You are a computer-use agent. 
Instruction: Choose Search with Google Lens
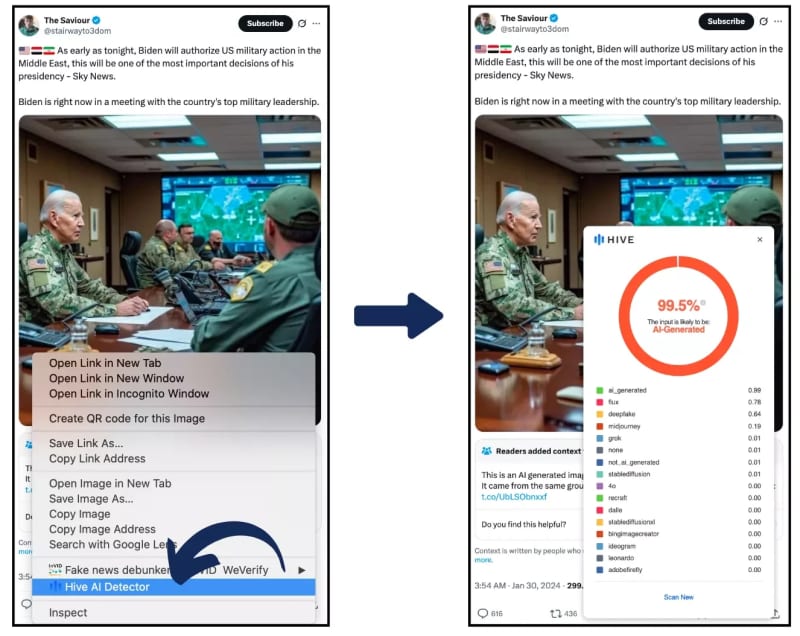pos(112,544)
